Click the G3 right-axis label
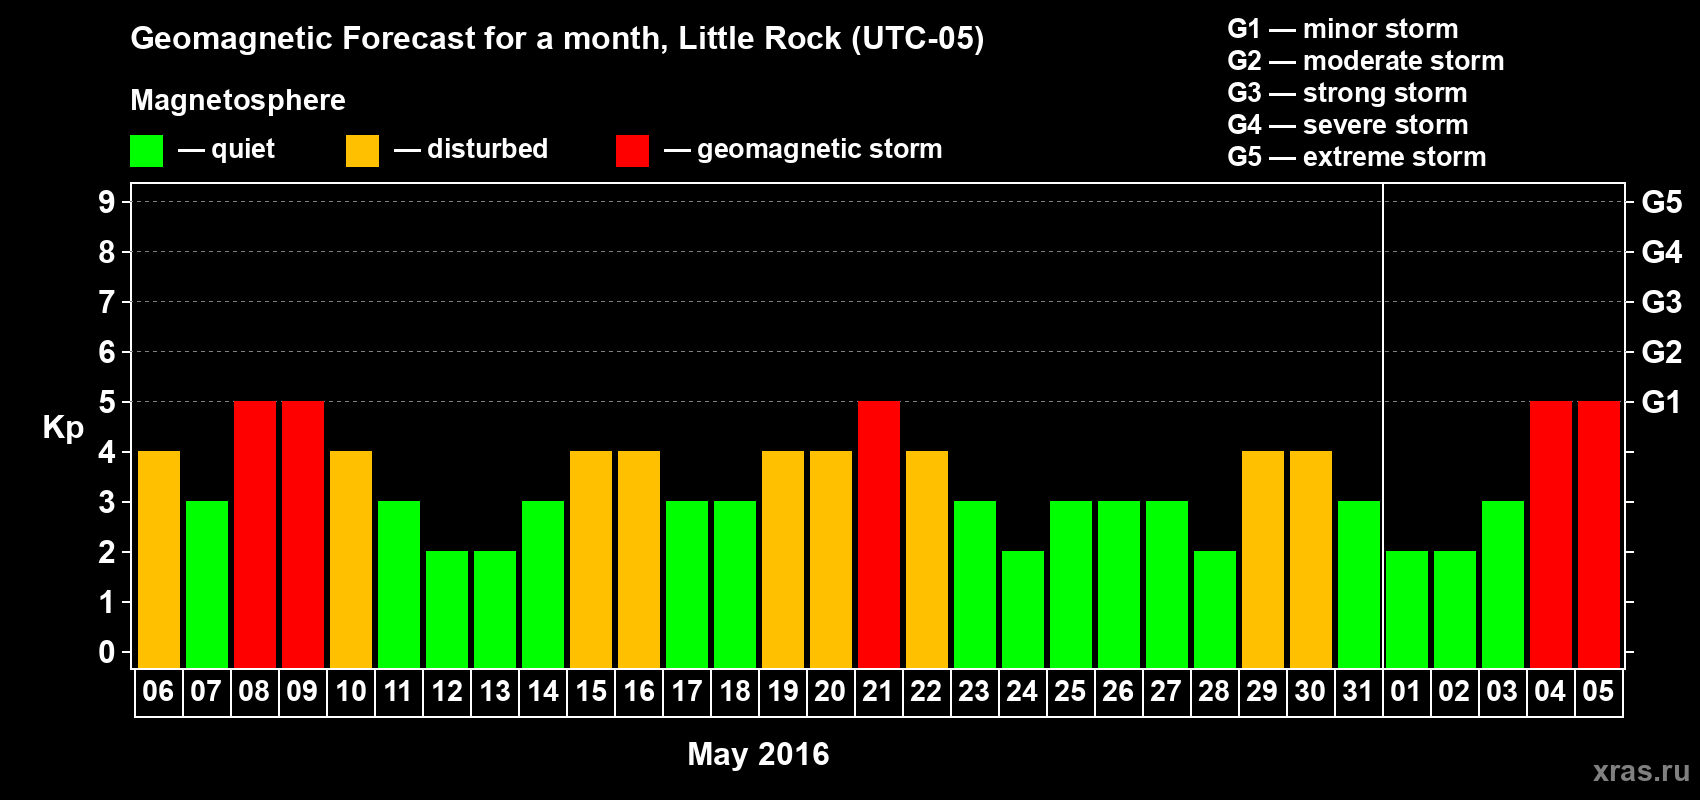Viewport: 1700px width, 800px height. point(1661,302)
